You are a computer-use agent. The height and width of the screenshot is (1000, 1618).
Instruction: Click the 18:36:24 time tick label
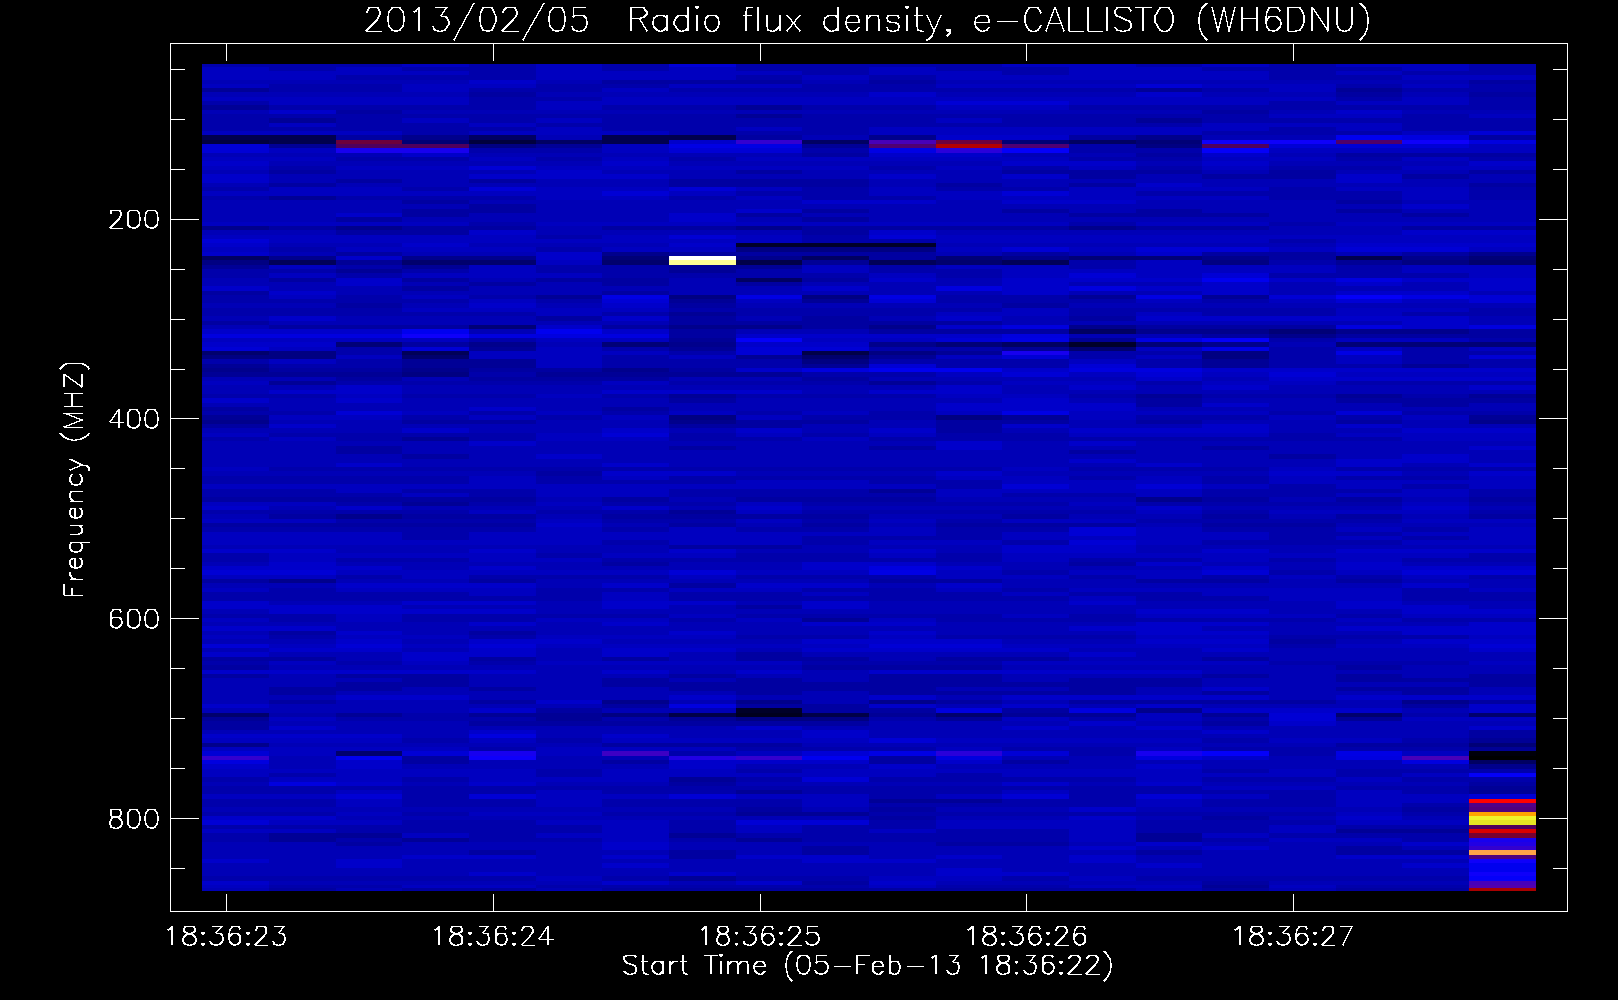[492, 937]
